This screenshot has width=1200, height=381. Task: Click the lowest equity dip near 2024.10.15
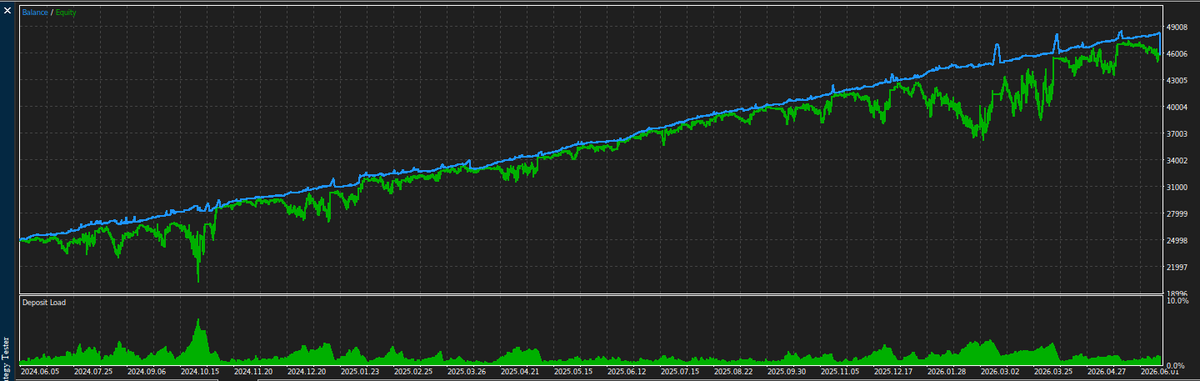pyautogui.click(x=198, y=279)
